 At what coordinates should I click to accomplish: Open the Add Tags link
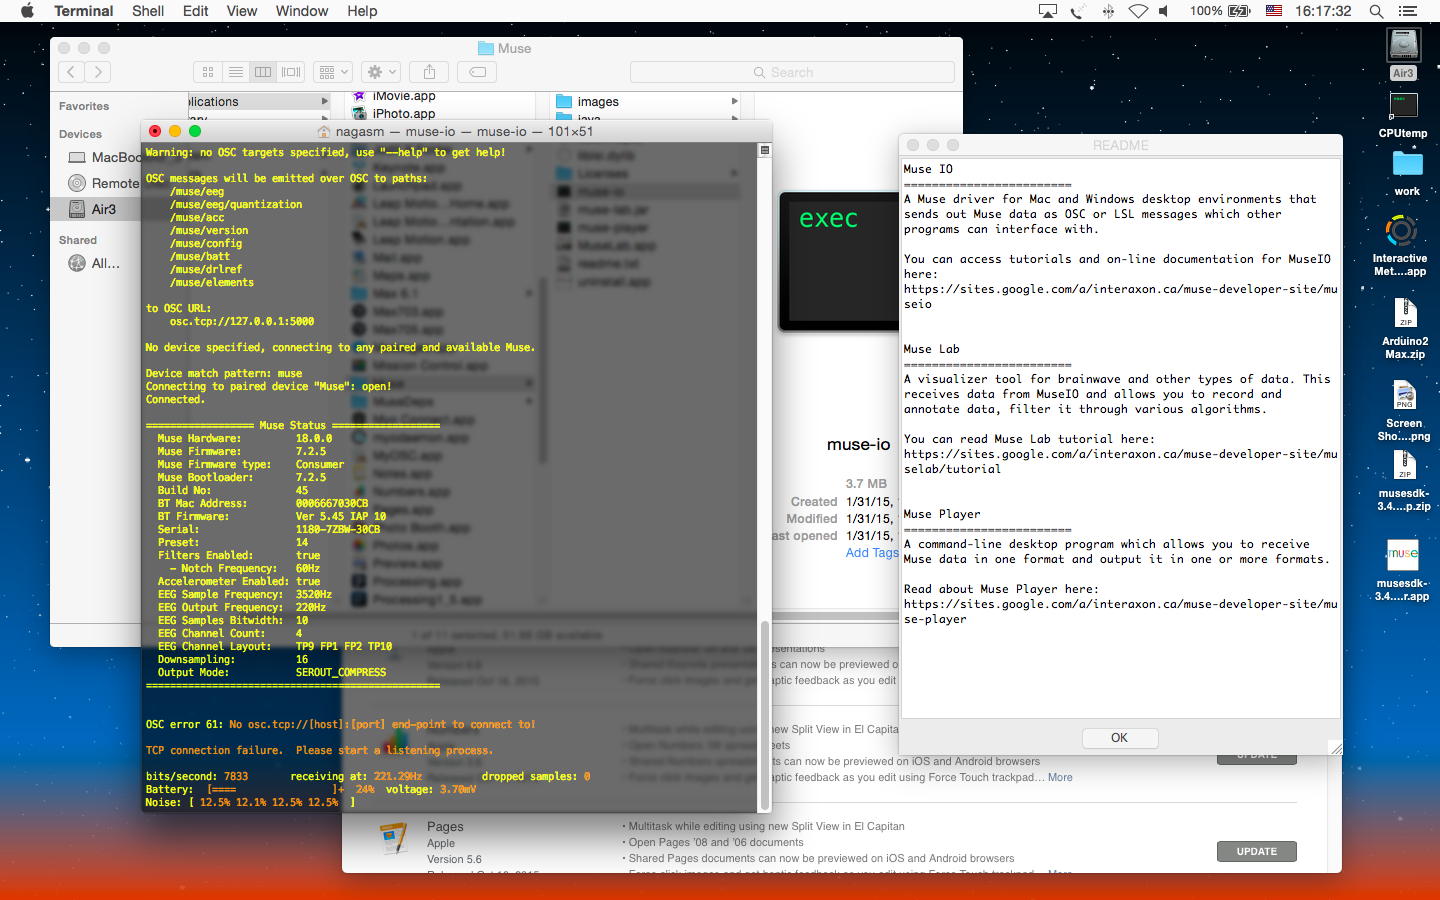pyautogui.click(x=871, y=553)
